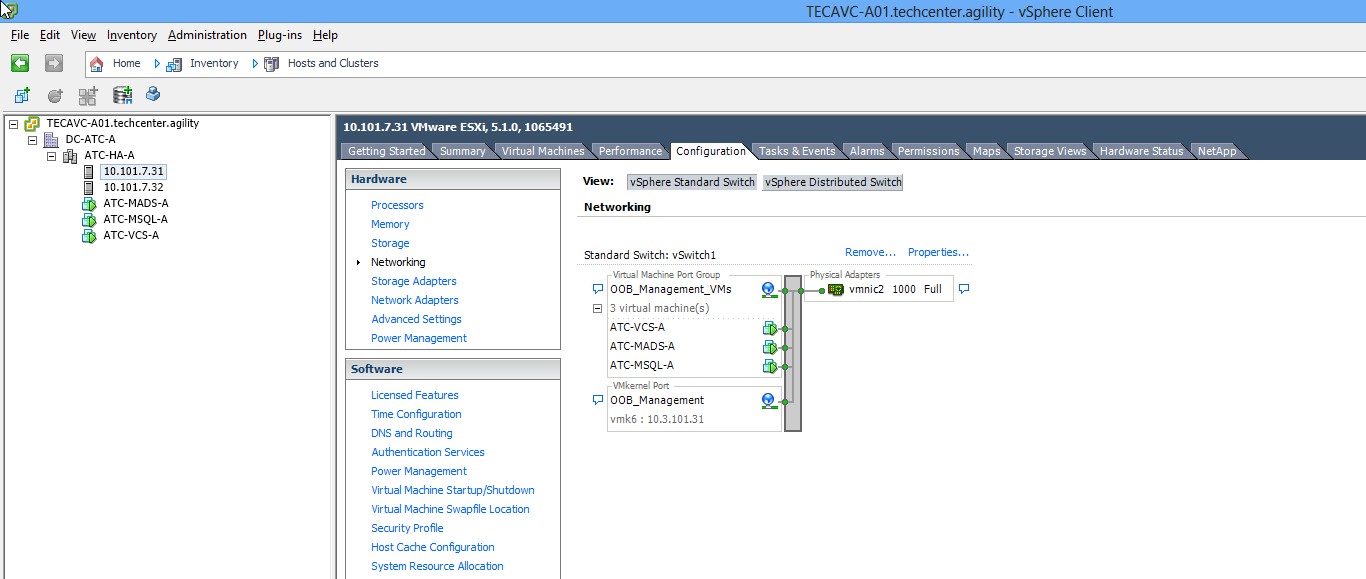Switch to vSphere Distributed Switch view
The image size is (1366, 579).
[x=832, y=182]
